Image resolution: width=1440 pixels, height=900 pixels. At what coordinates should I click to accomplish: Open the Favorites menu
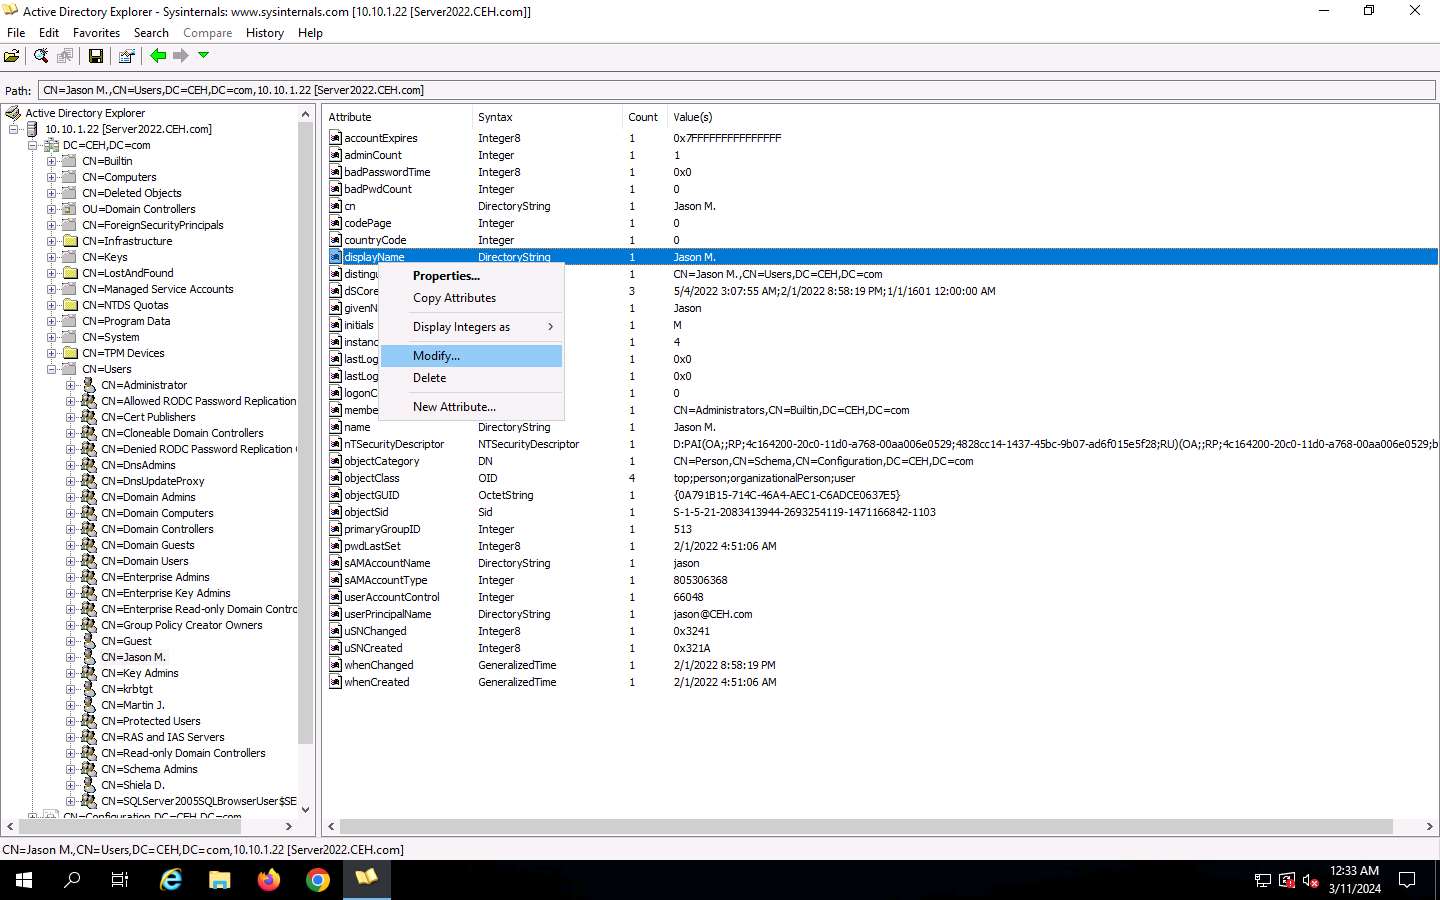click(x=96, y=33)
